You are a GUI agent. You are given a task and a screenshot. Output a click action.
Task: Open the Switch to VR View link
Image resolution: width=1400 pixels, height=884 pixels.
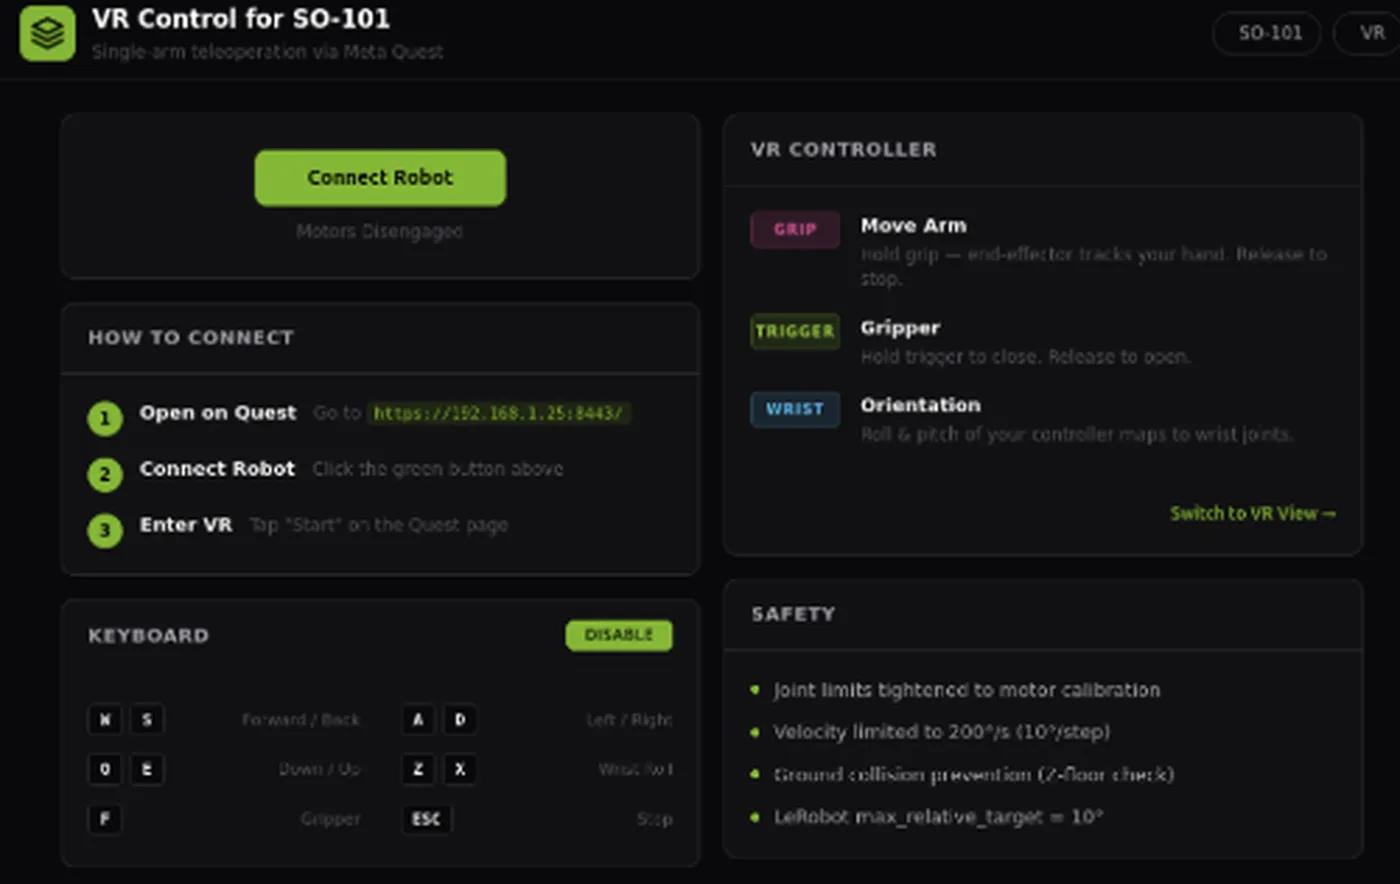coord(1253,513)
